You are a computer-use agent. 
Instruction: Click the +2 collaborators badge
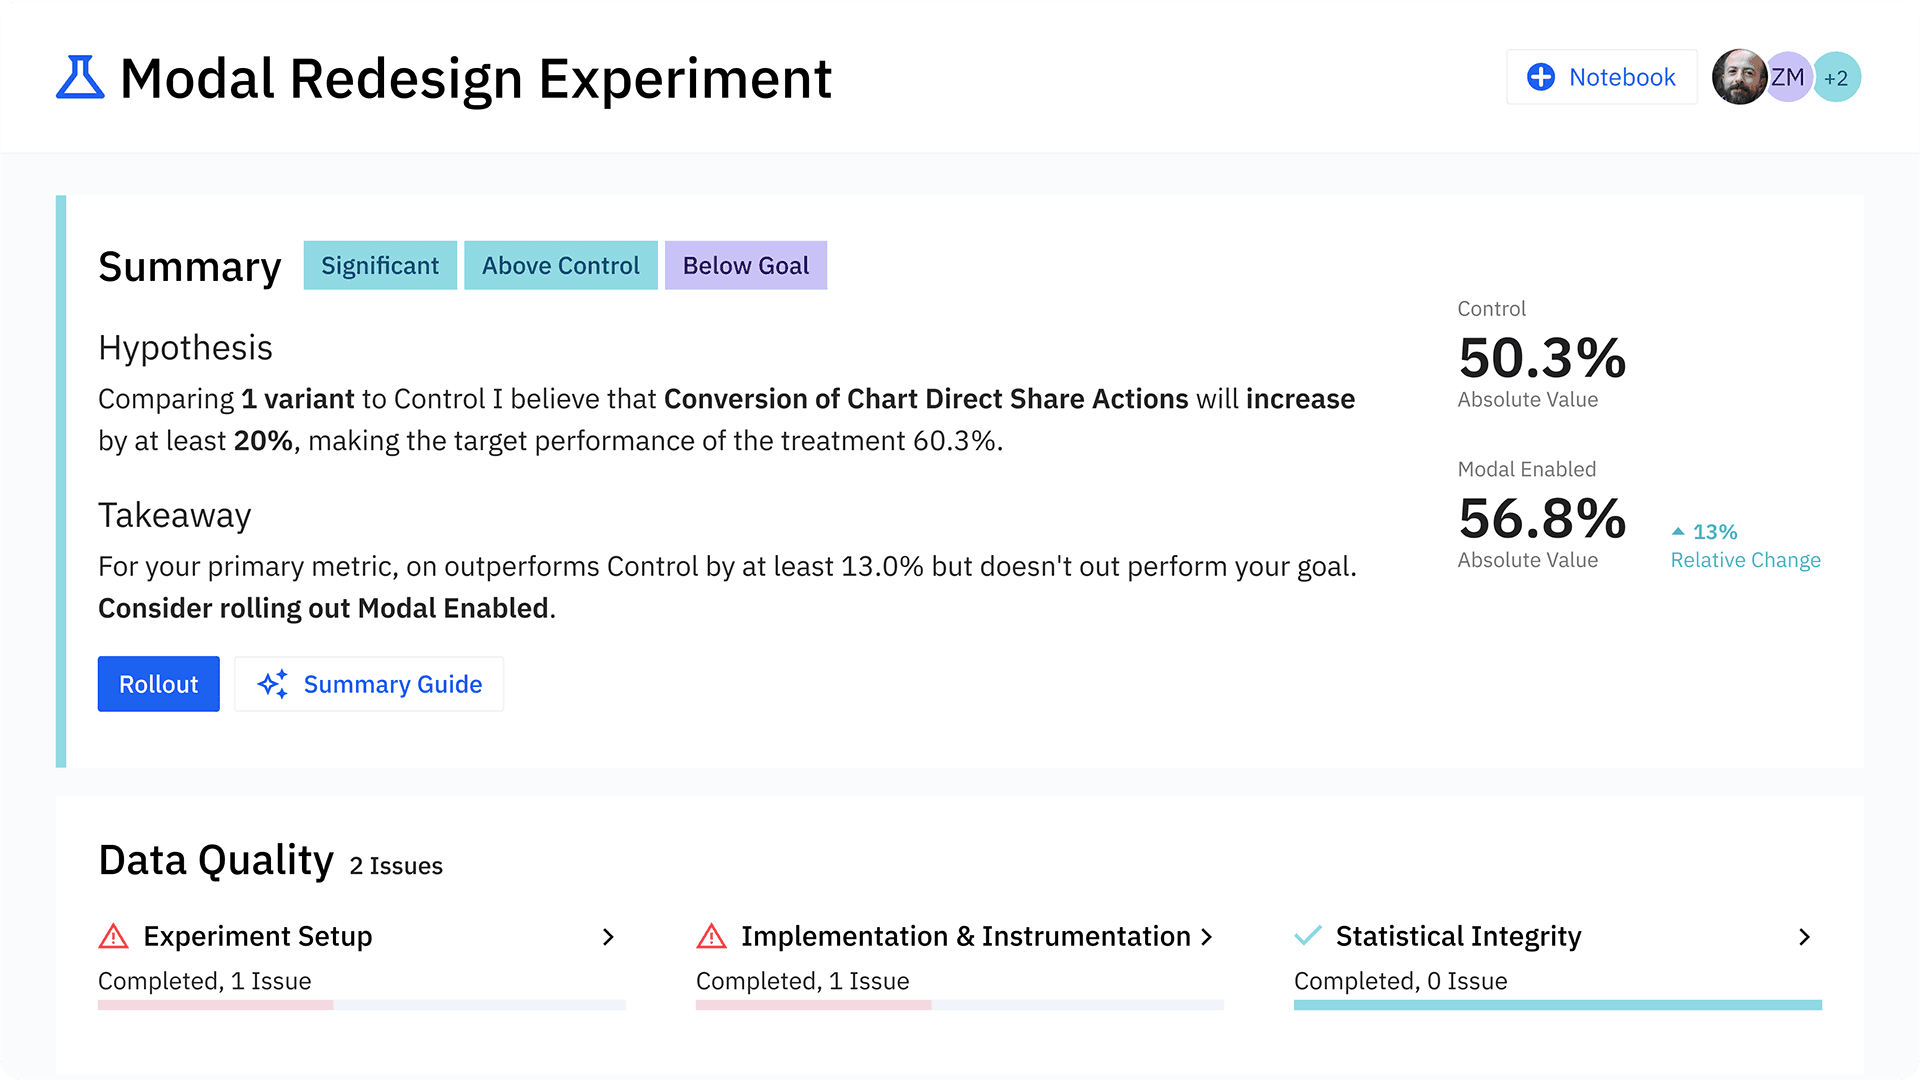(1837, 76)
